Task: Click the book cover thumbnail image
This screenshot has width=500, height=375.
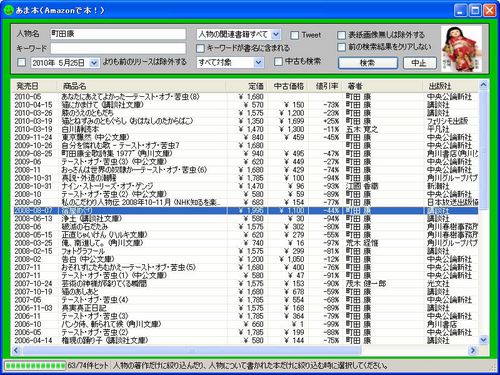Action: [x=462, y=49]
